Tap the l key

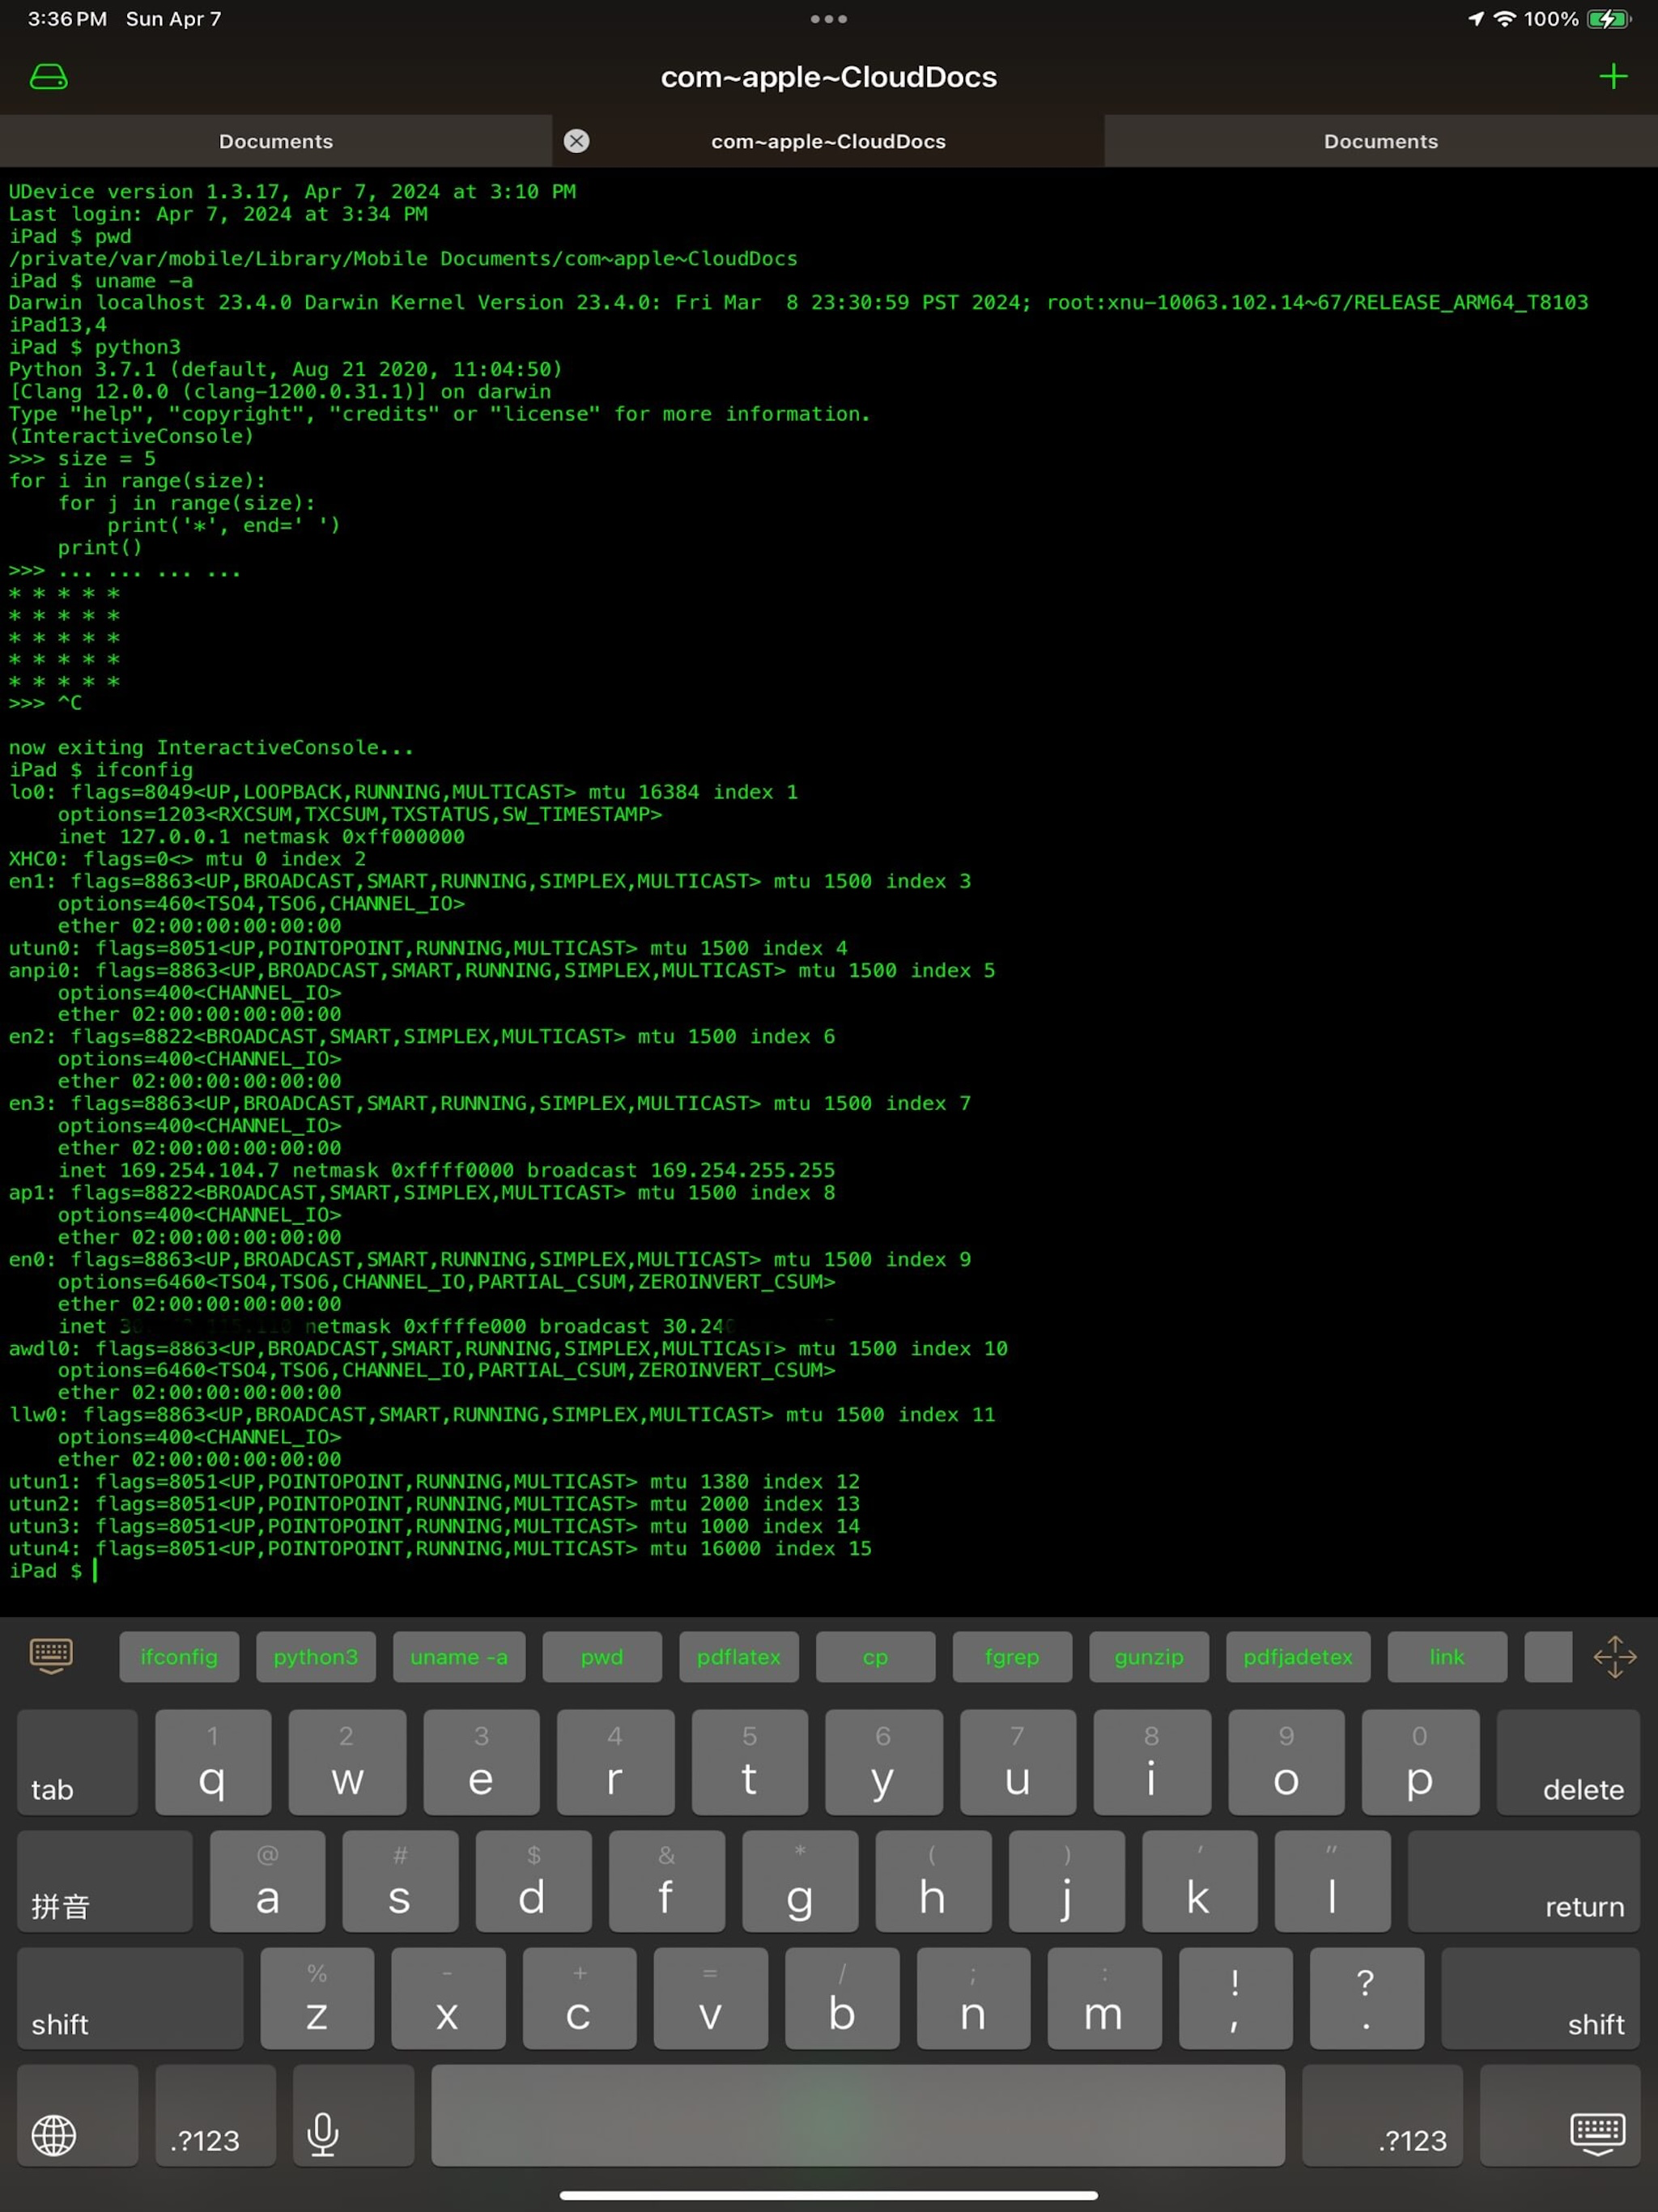point(1332,1880)
